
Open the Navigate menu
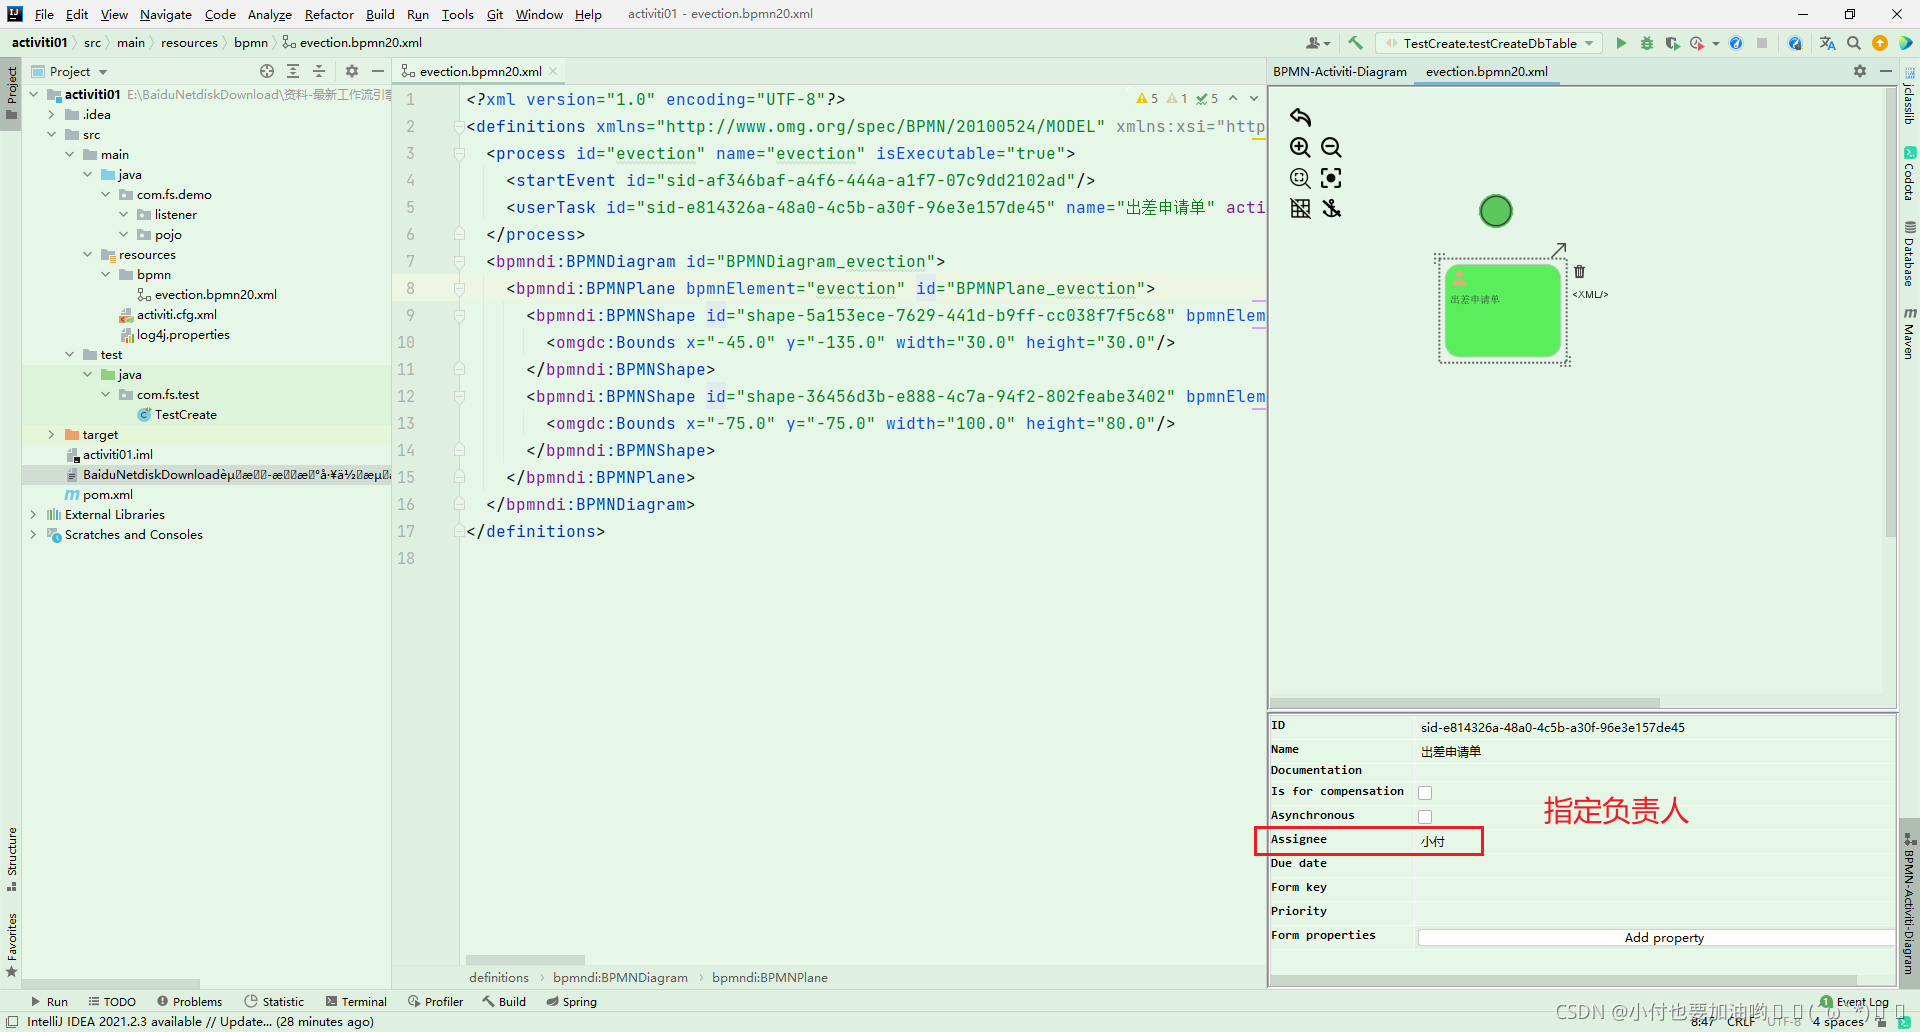[166, 14]
